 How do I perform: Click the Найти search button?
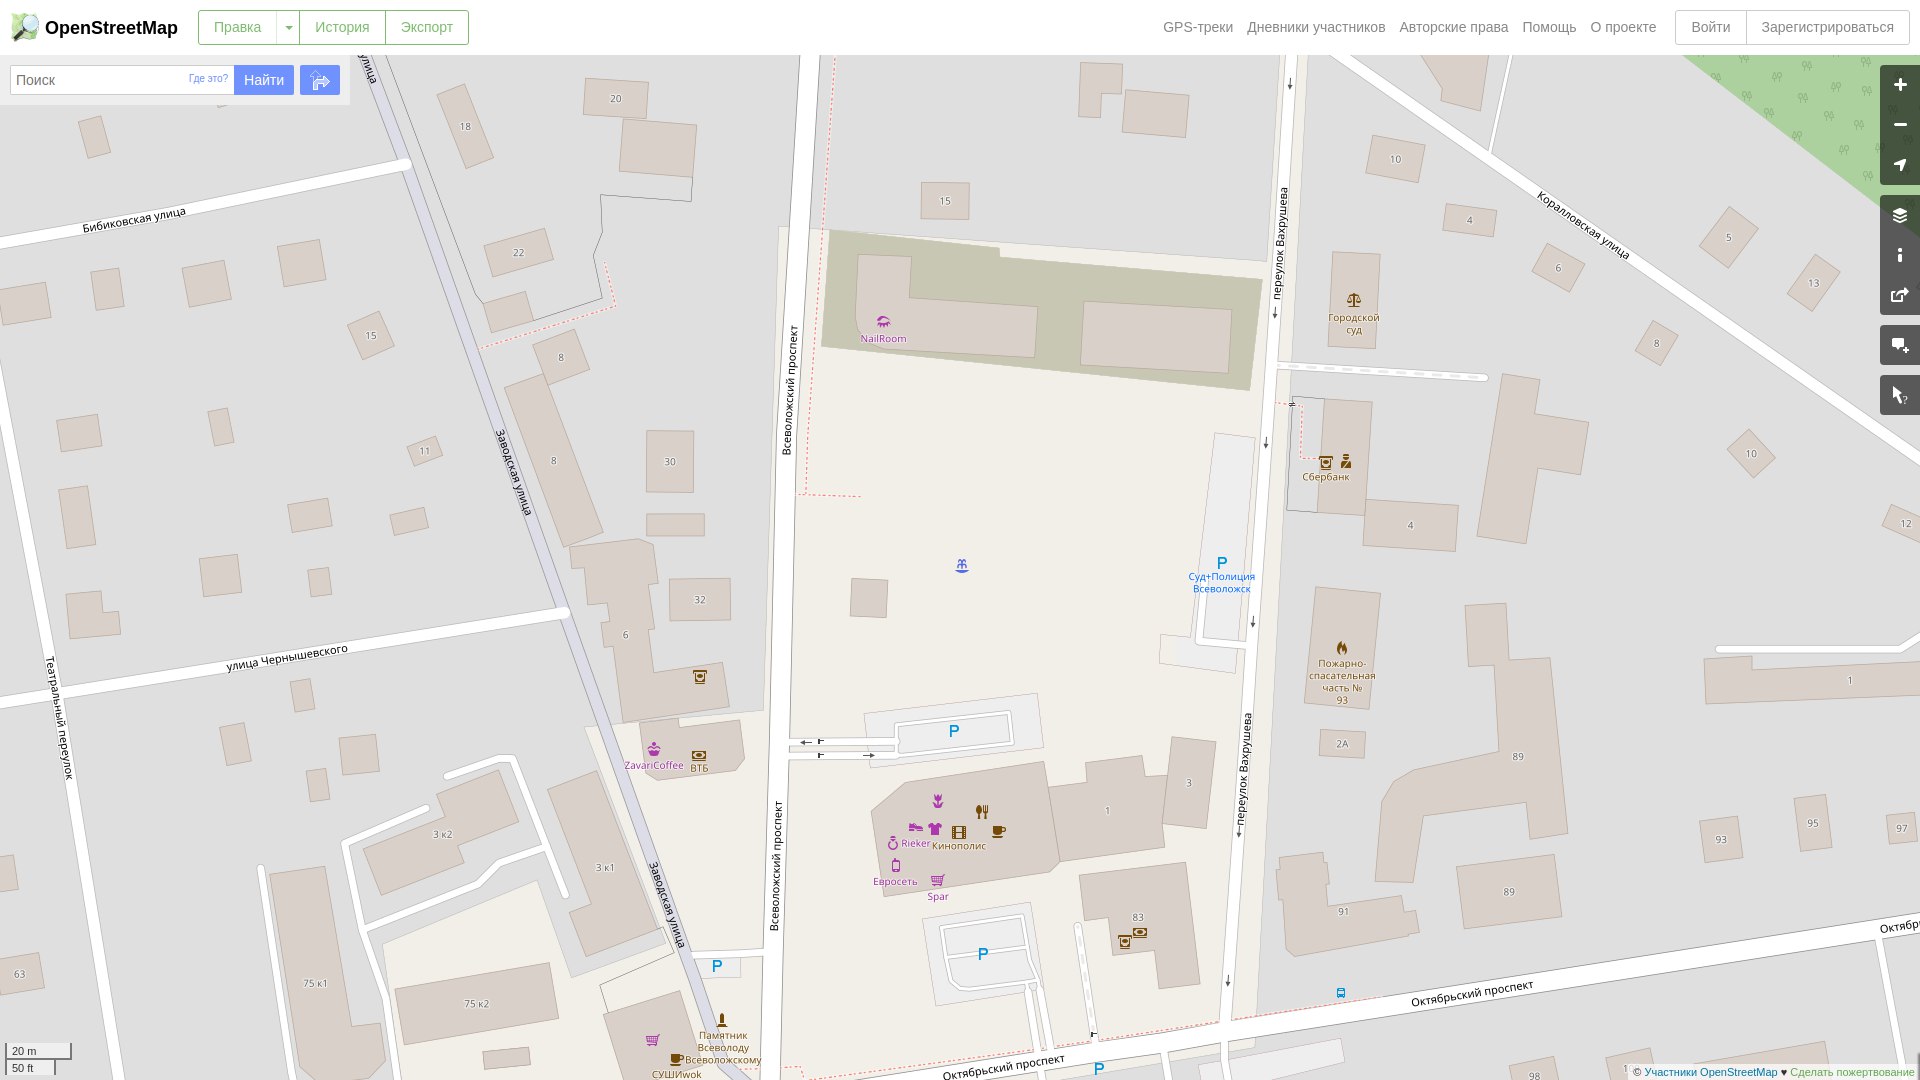tap(264, 80)
